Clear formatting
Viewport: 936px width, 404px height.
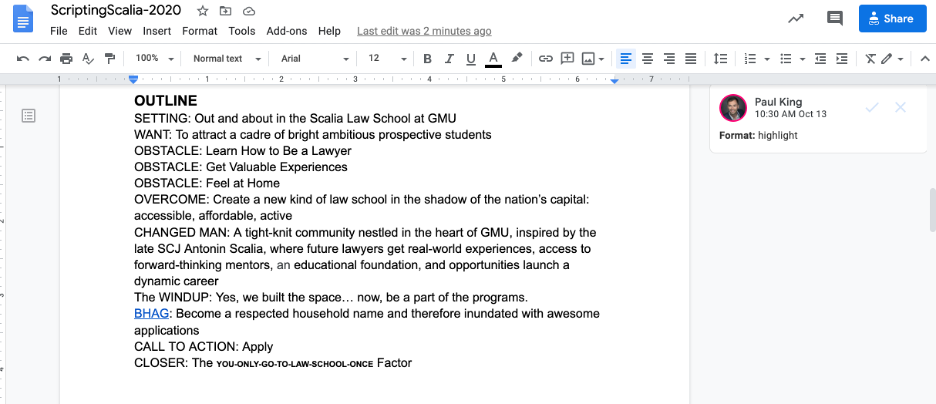[x=870, y=58]
